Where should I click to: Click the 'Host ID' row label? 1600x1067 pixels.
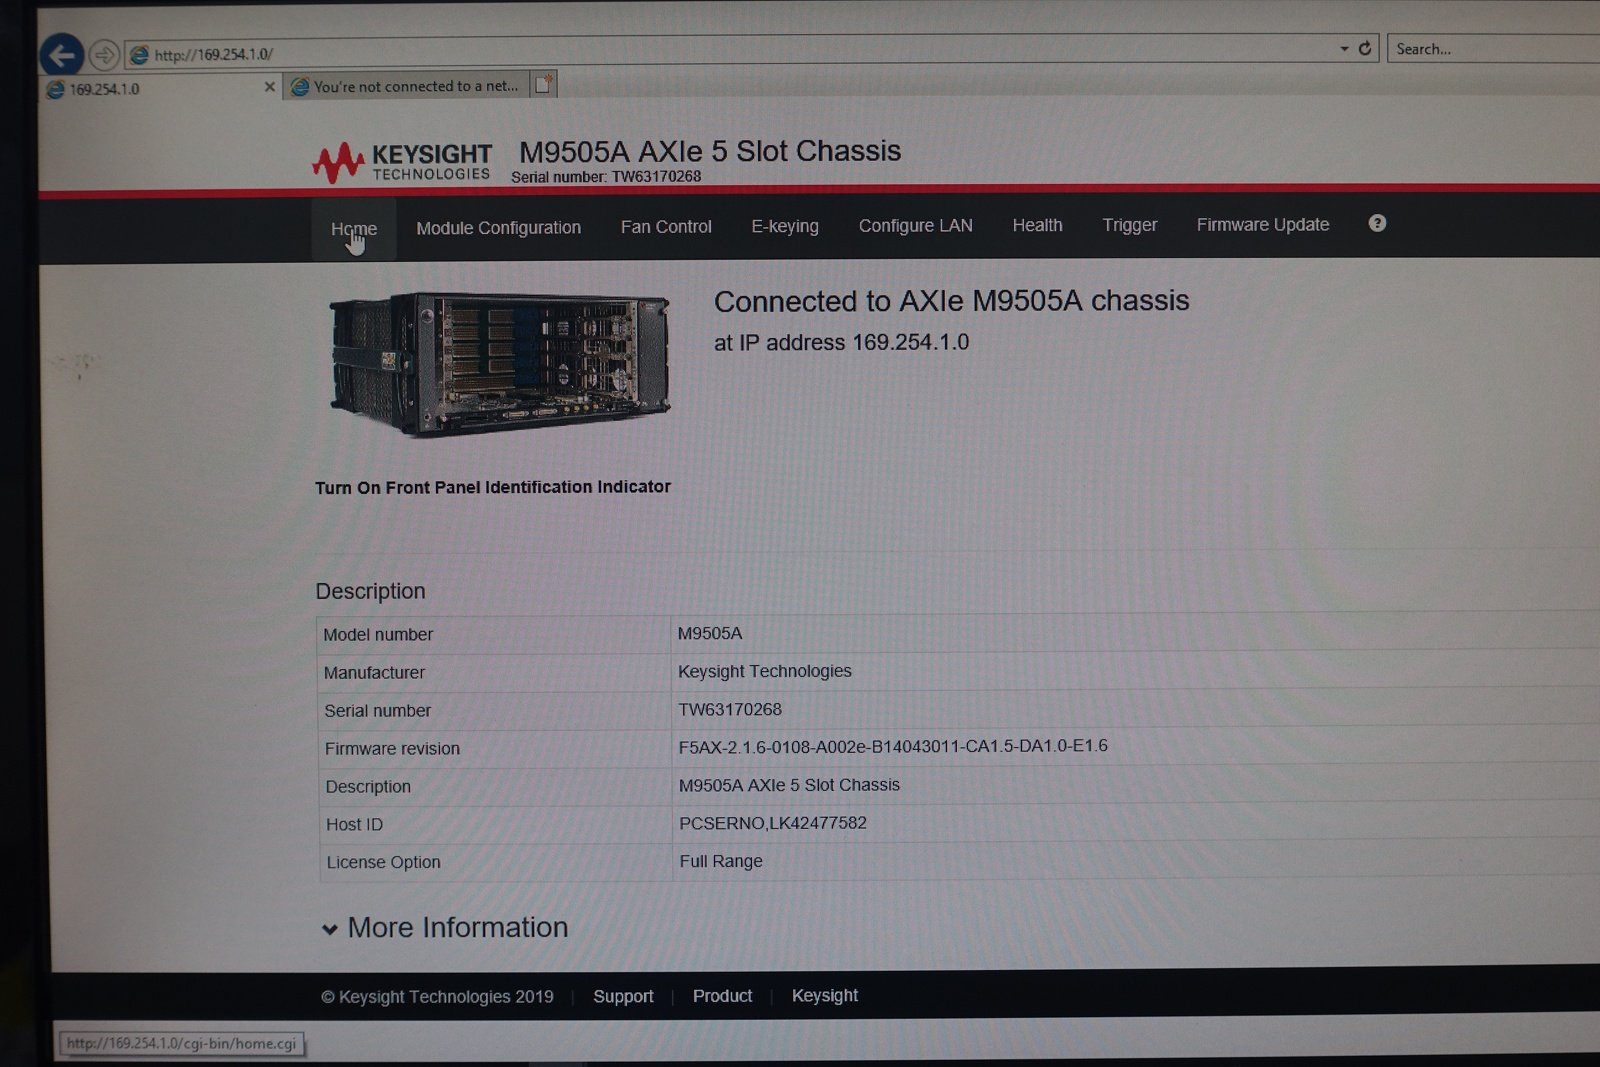[x=354, y=824]
